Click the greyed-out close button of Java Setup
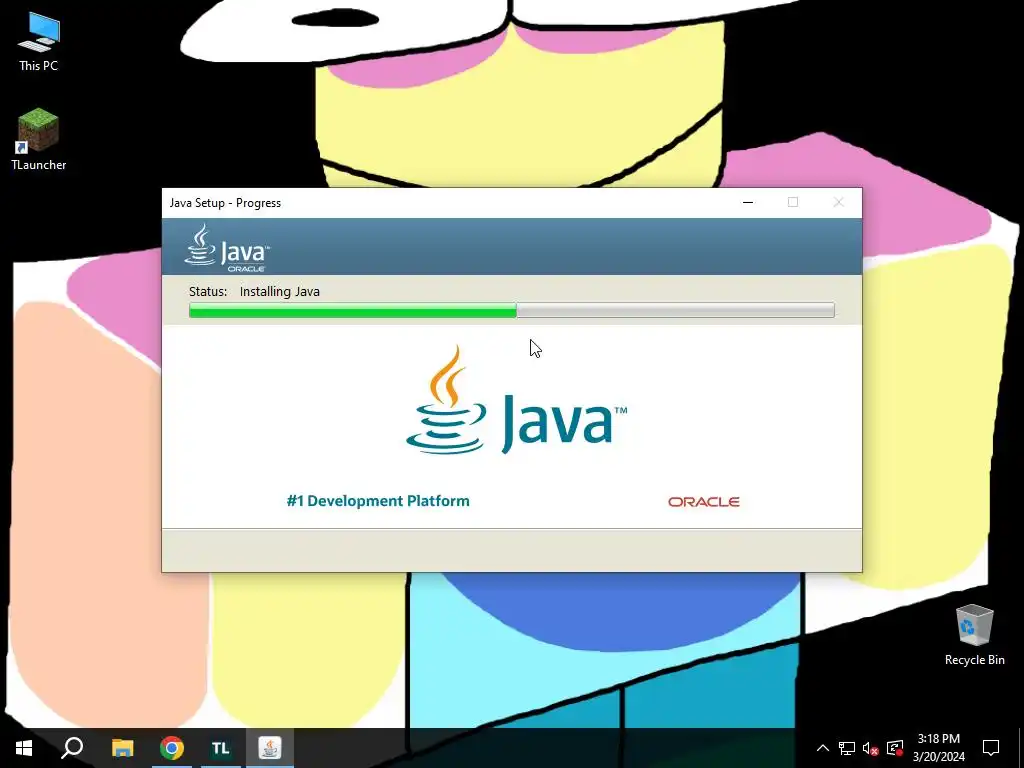This screenshot has height=768, width=1024. [x=839, y=202]
